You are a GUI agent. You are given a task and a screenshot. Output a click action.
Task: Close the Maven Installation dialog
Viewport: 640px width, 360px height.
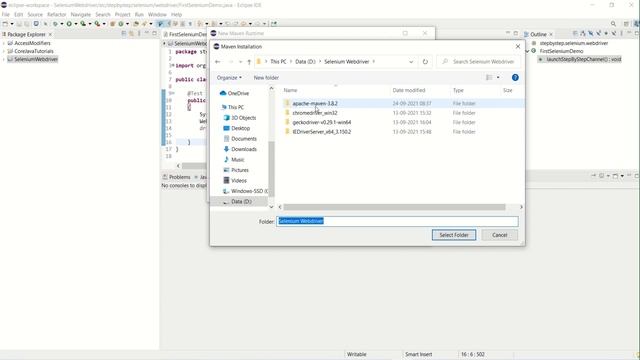[x=518, y=47]
